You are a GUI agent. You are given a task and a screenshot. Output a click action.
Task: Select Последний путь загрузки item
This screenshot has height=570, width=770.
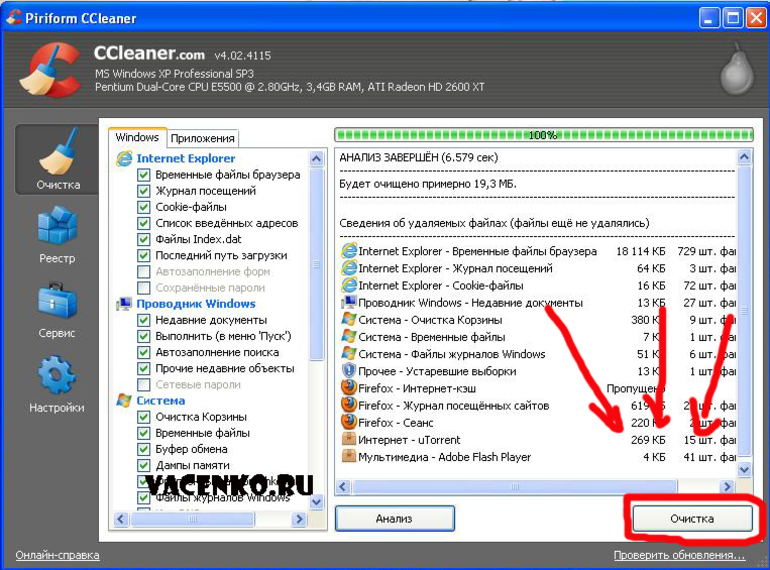pyautogui.click(x=221, y=256)
